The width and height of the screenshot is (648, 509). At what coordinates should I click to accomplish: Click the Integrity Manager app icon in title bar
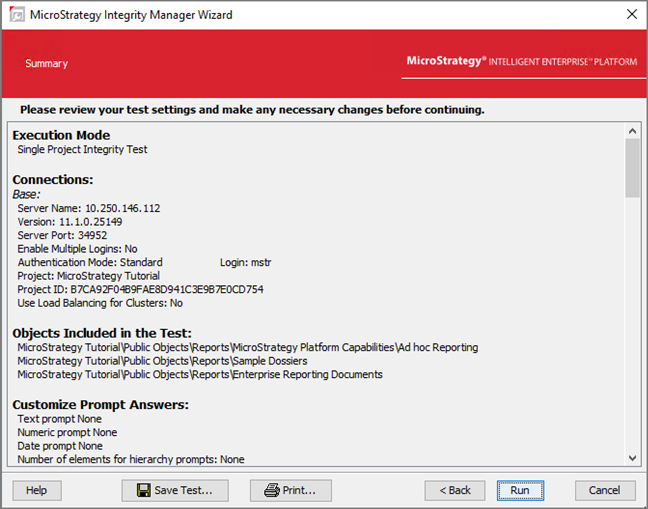(17, 14)
